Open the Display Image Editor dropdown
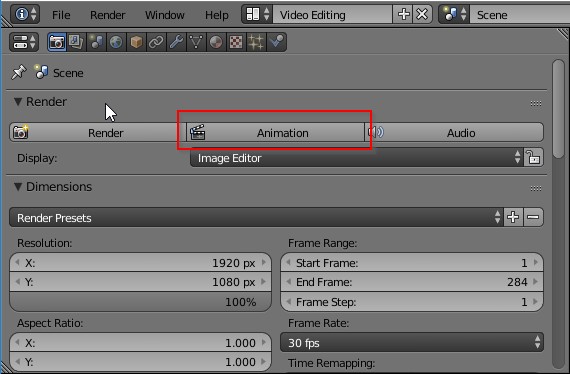 coord(357,158)
